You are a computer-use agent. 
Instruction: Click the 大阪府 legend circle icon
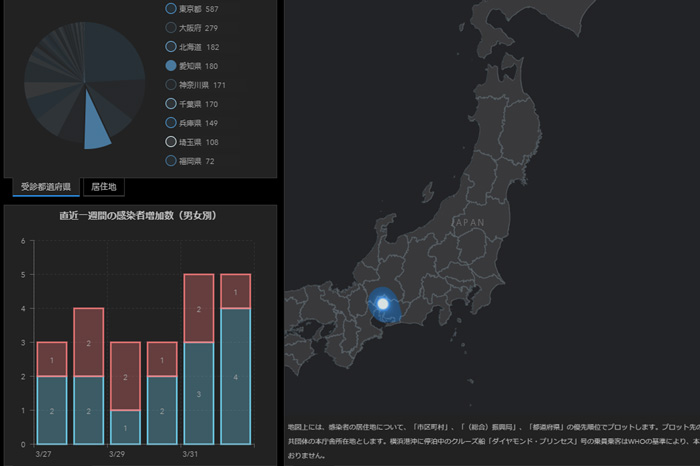point(170,27)
